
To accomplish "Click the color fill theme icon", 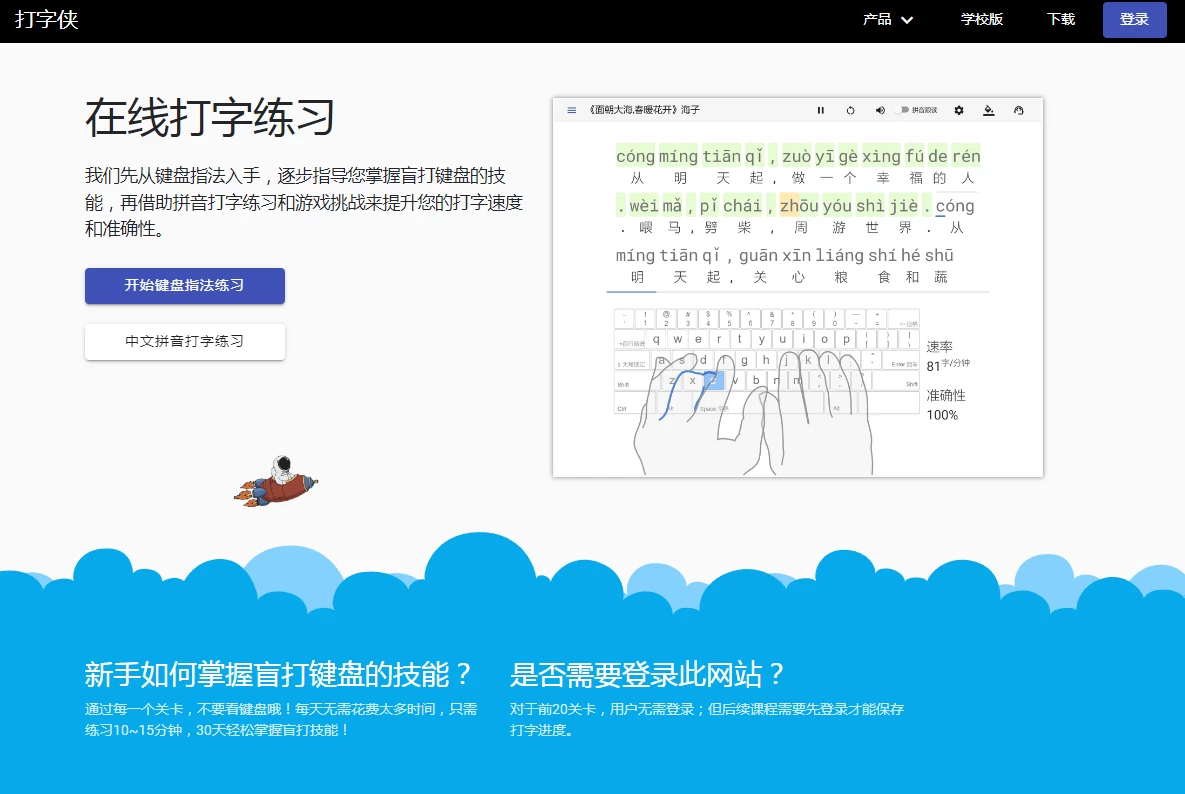I will pos(989,110).
